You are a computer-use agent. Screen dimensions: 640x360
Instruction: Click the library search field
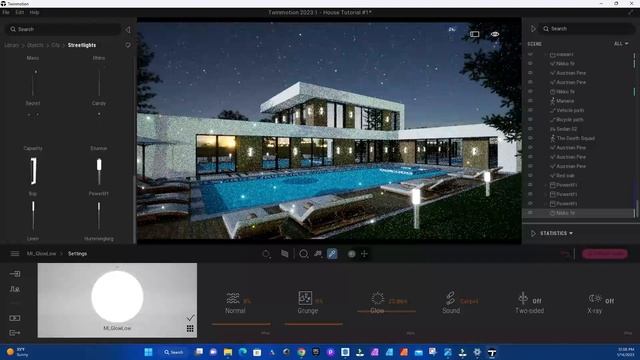[x=63, y=29]
